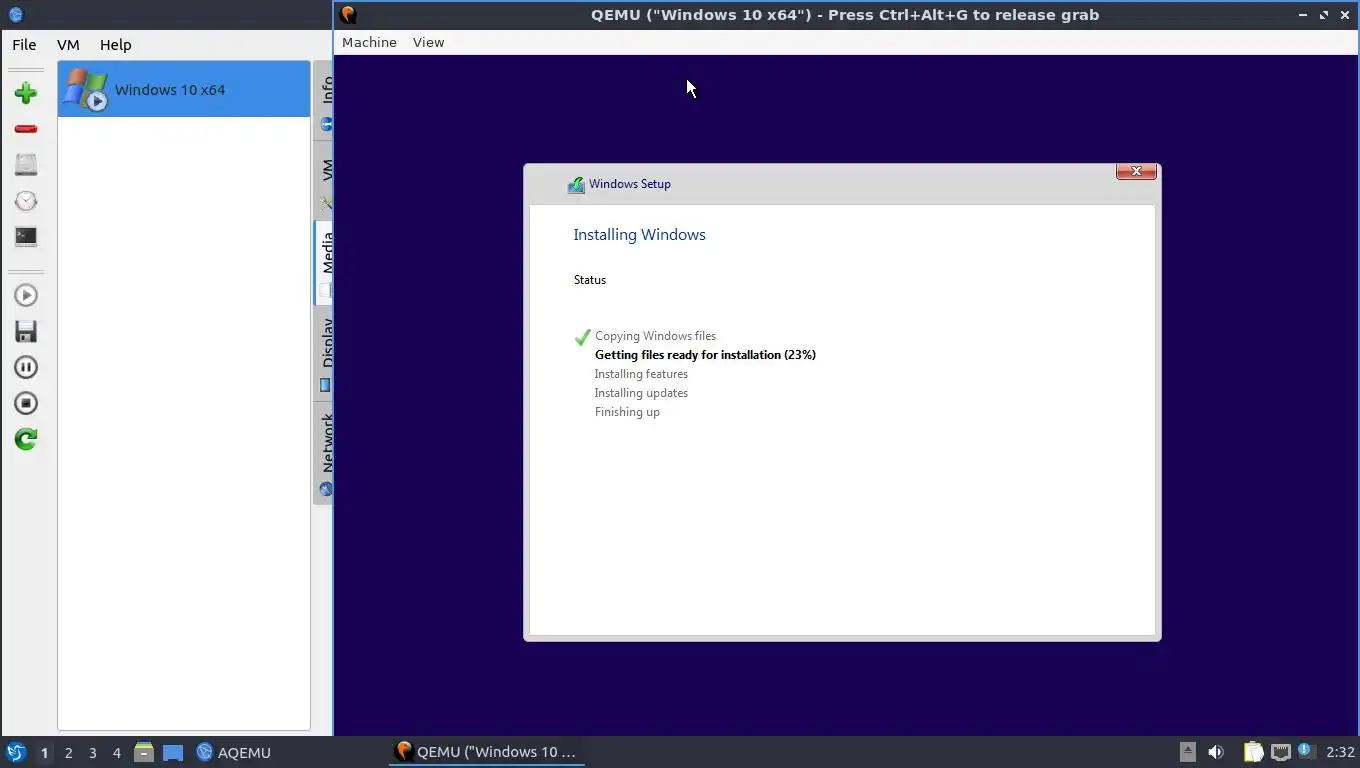Image resolution: width=1360 pixels, height=768 pixels.
Task: Switch to workspace 2 on taskbar
Action: (x=68, y=752)
